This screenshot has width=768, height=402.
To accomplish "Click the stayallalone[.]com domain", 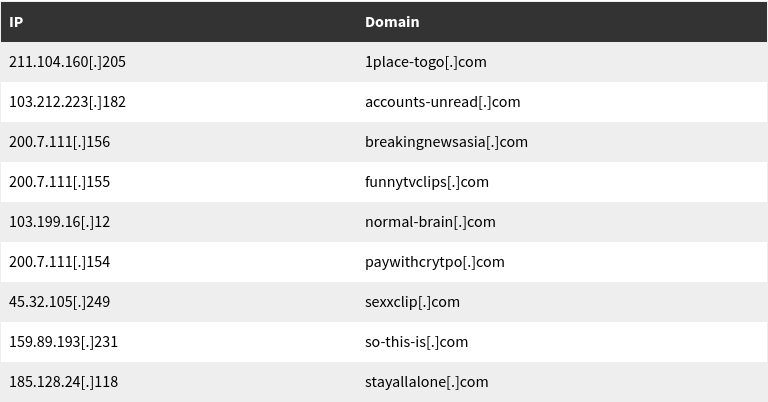I will [427, 382].
